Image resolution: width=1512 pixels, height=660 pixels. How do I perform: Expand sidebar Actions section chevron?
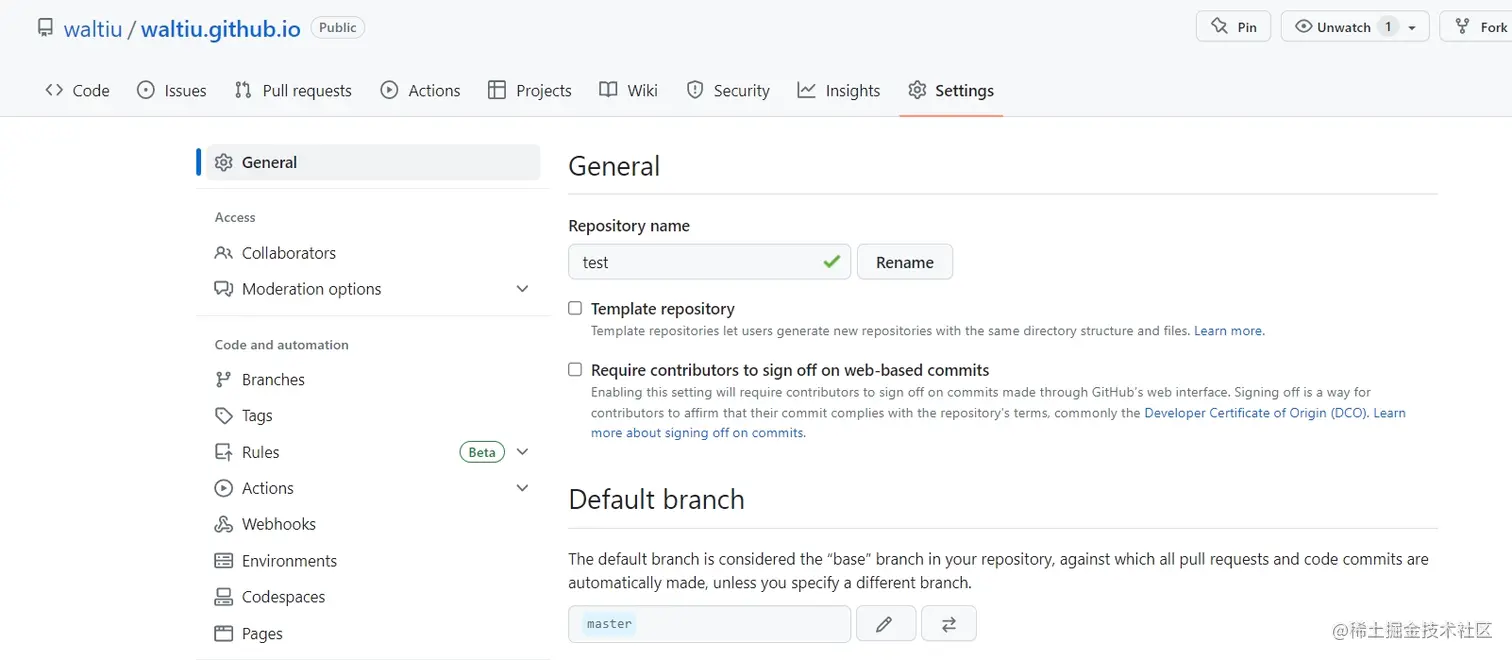522,488
